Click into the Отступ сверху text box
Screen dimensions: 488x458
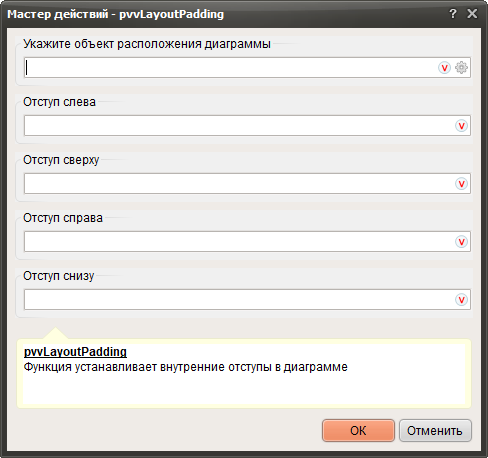pyautogui.click(x=239, y=184)
